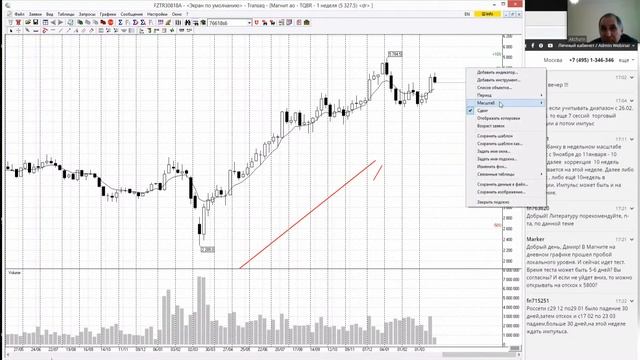Click the YouTube icon in webinar bar
640x360 pixels.
tap(550, 46)
